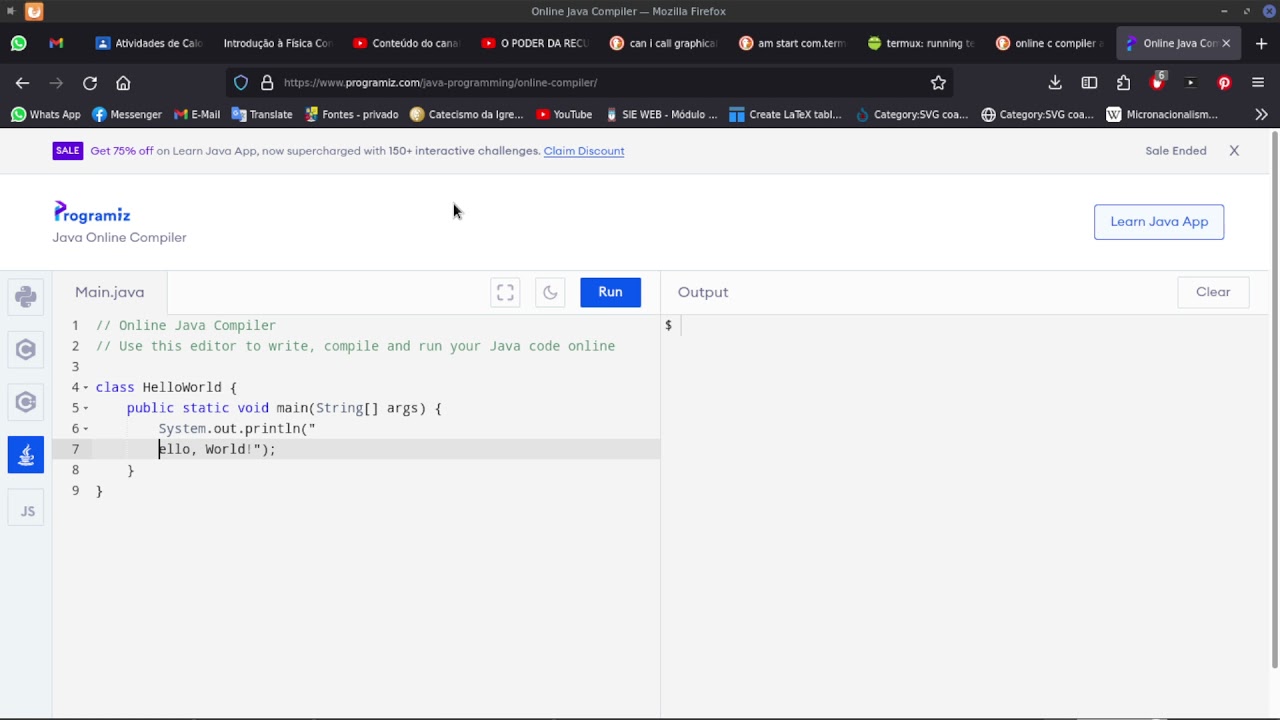Collapse code fold at line 5
The width and height of the screenshot is (1280, 720).
click(86, 408)
